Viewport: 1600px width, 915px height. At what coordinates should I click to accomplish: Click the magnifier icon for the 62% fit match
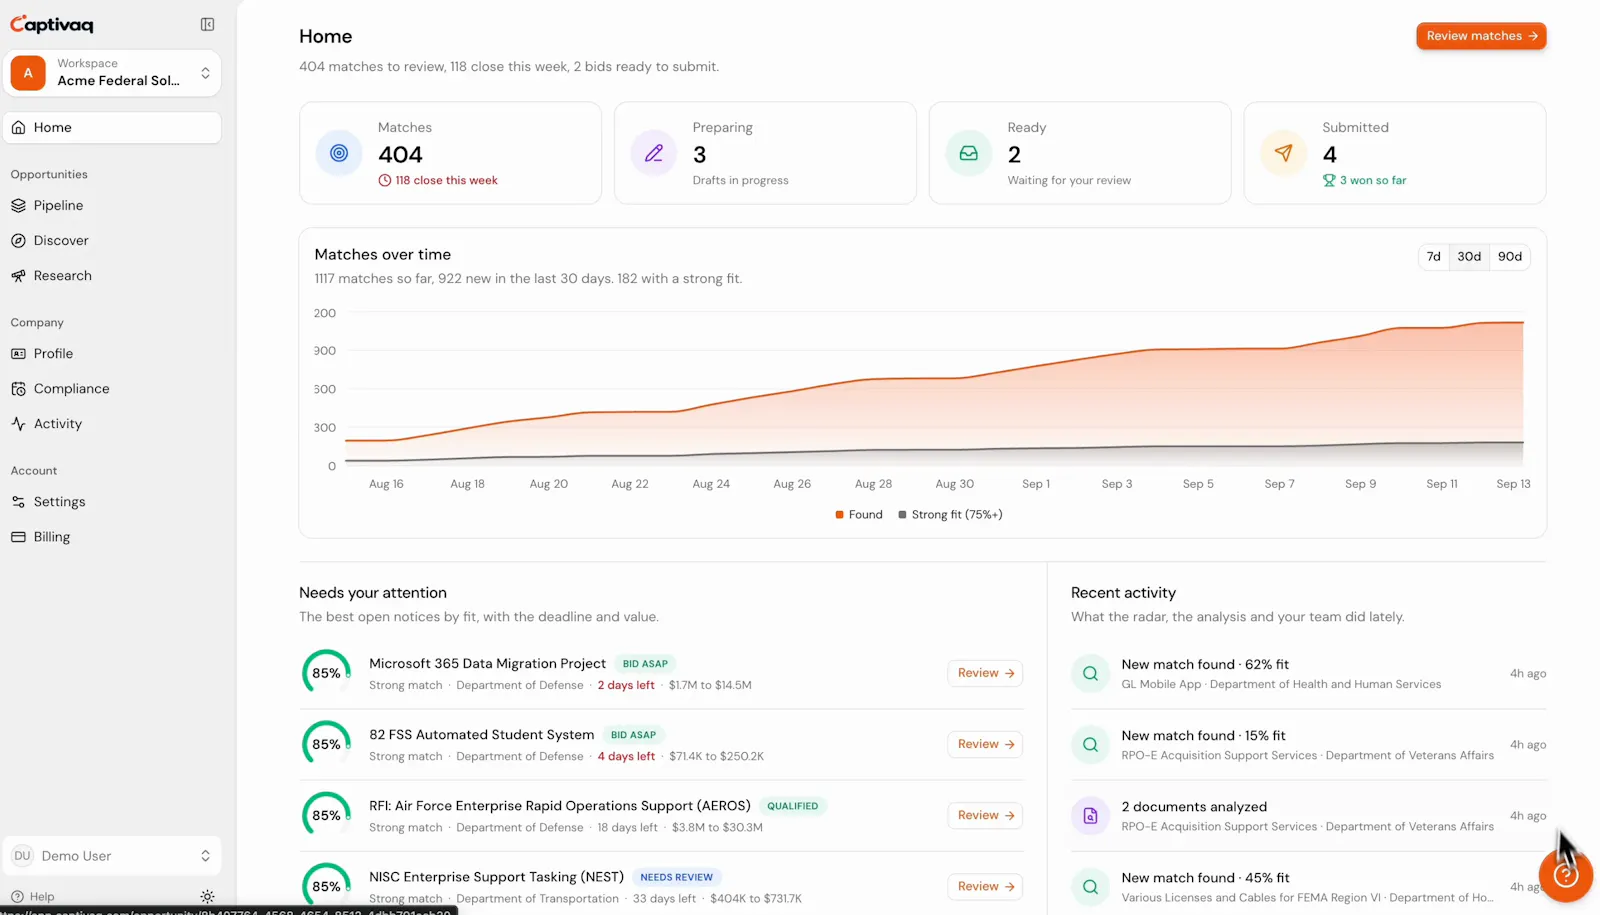tap(1091, 673)
